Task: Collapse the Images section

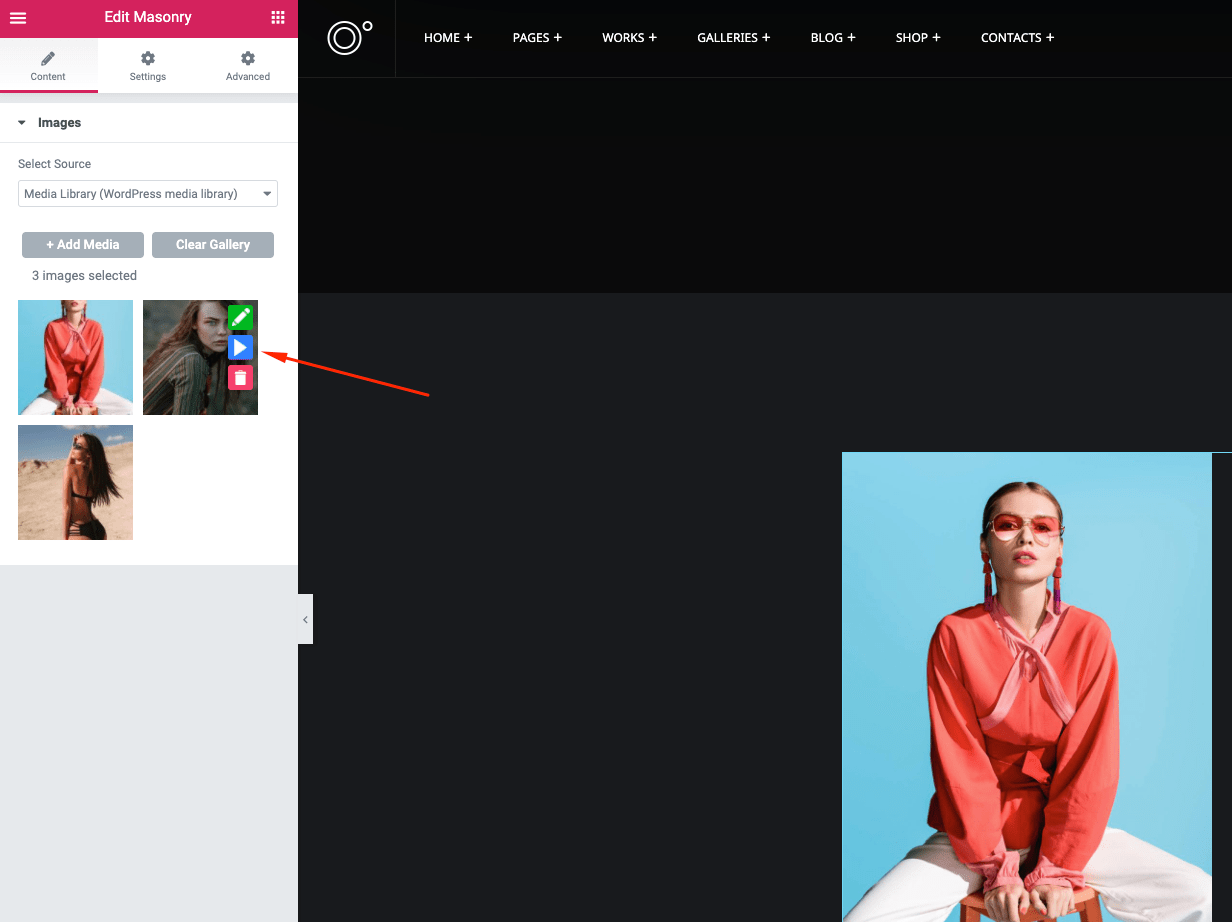Action: pos(149,123)
